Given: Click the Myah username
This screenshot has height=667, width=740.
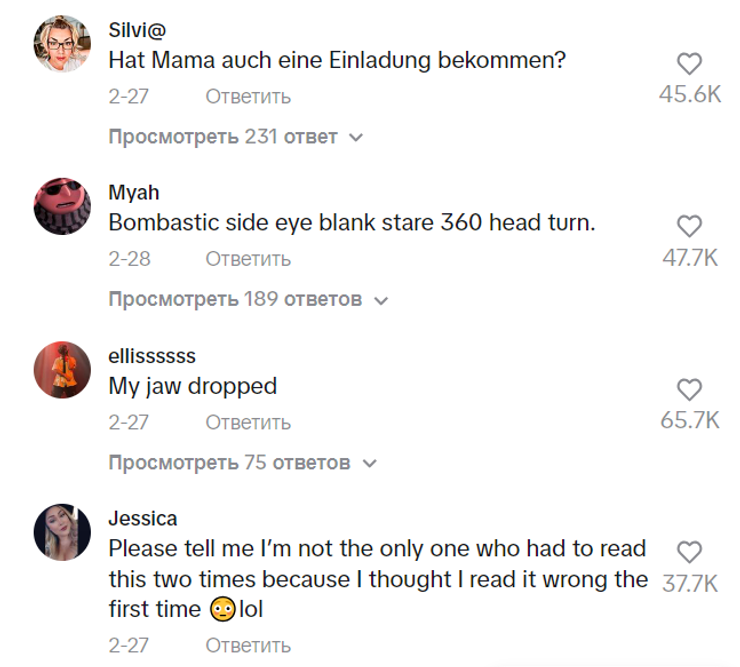Looking at the screenshot, I should click(133, 193).
